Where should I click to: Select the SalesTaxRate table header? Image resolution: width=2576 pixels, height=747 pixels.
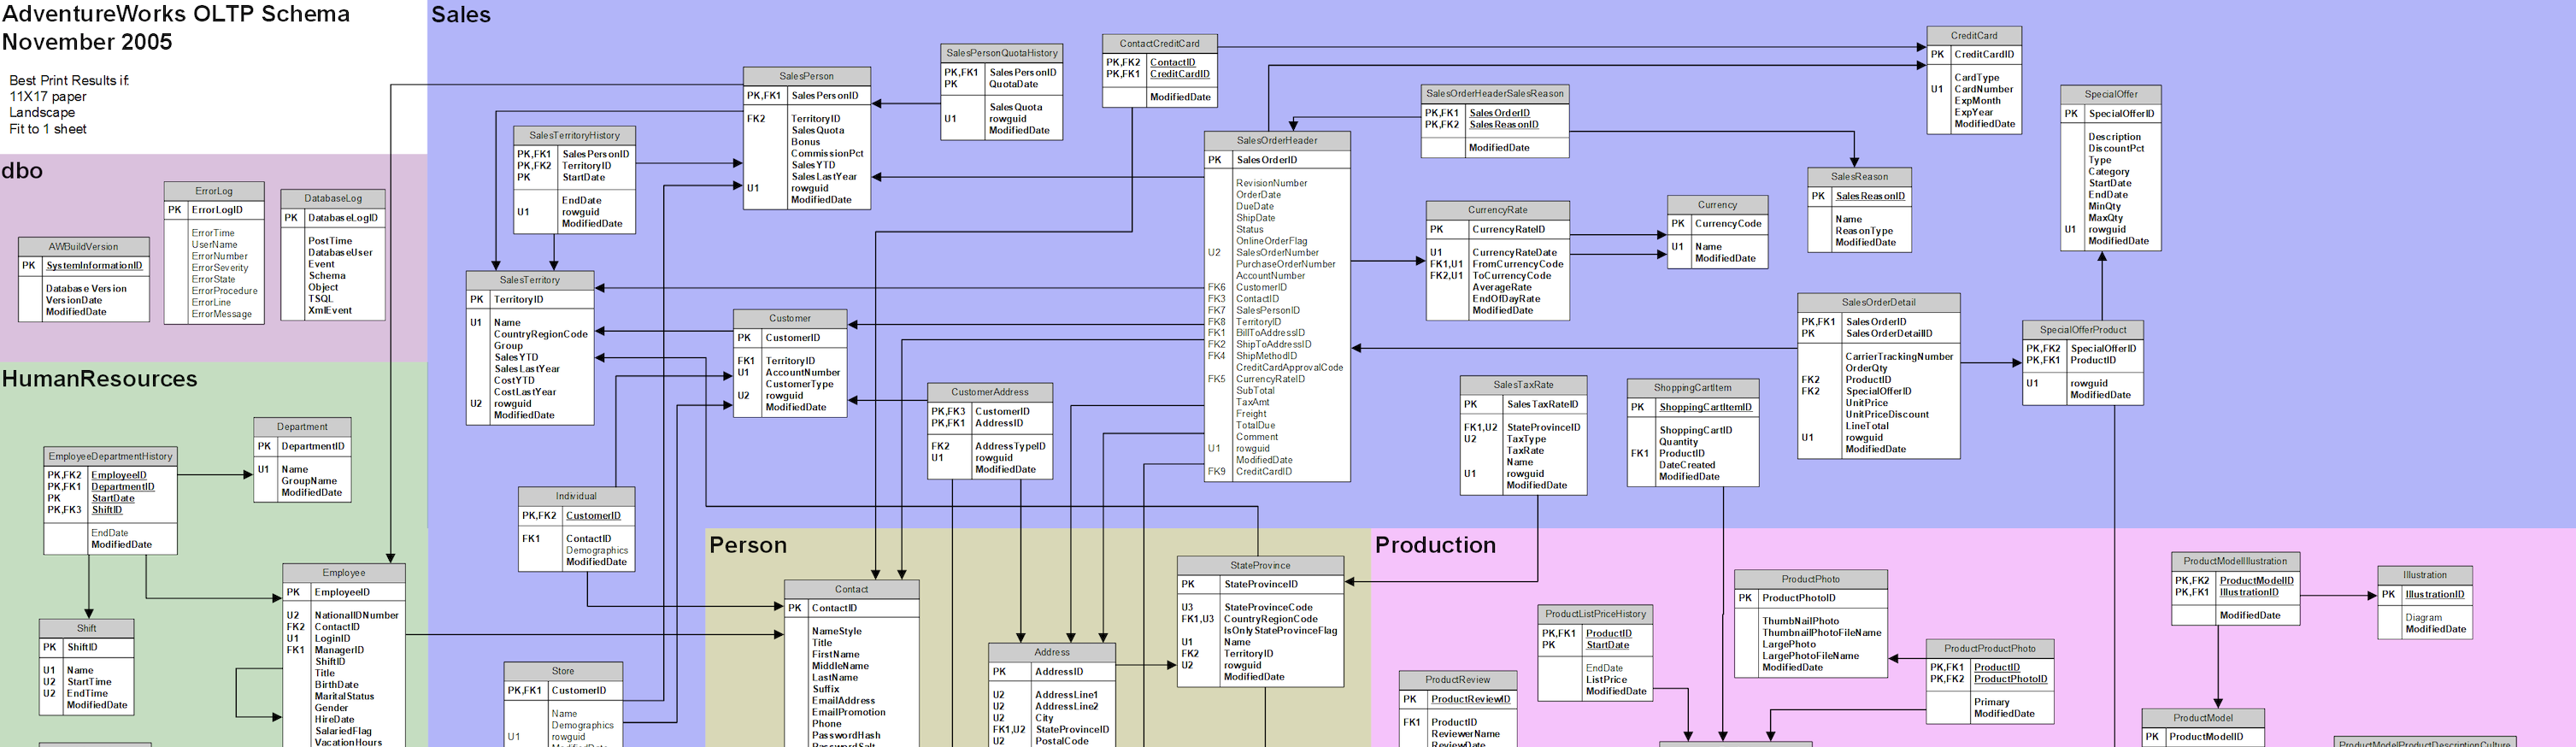tap(1523, 385)
